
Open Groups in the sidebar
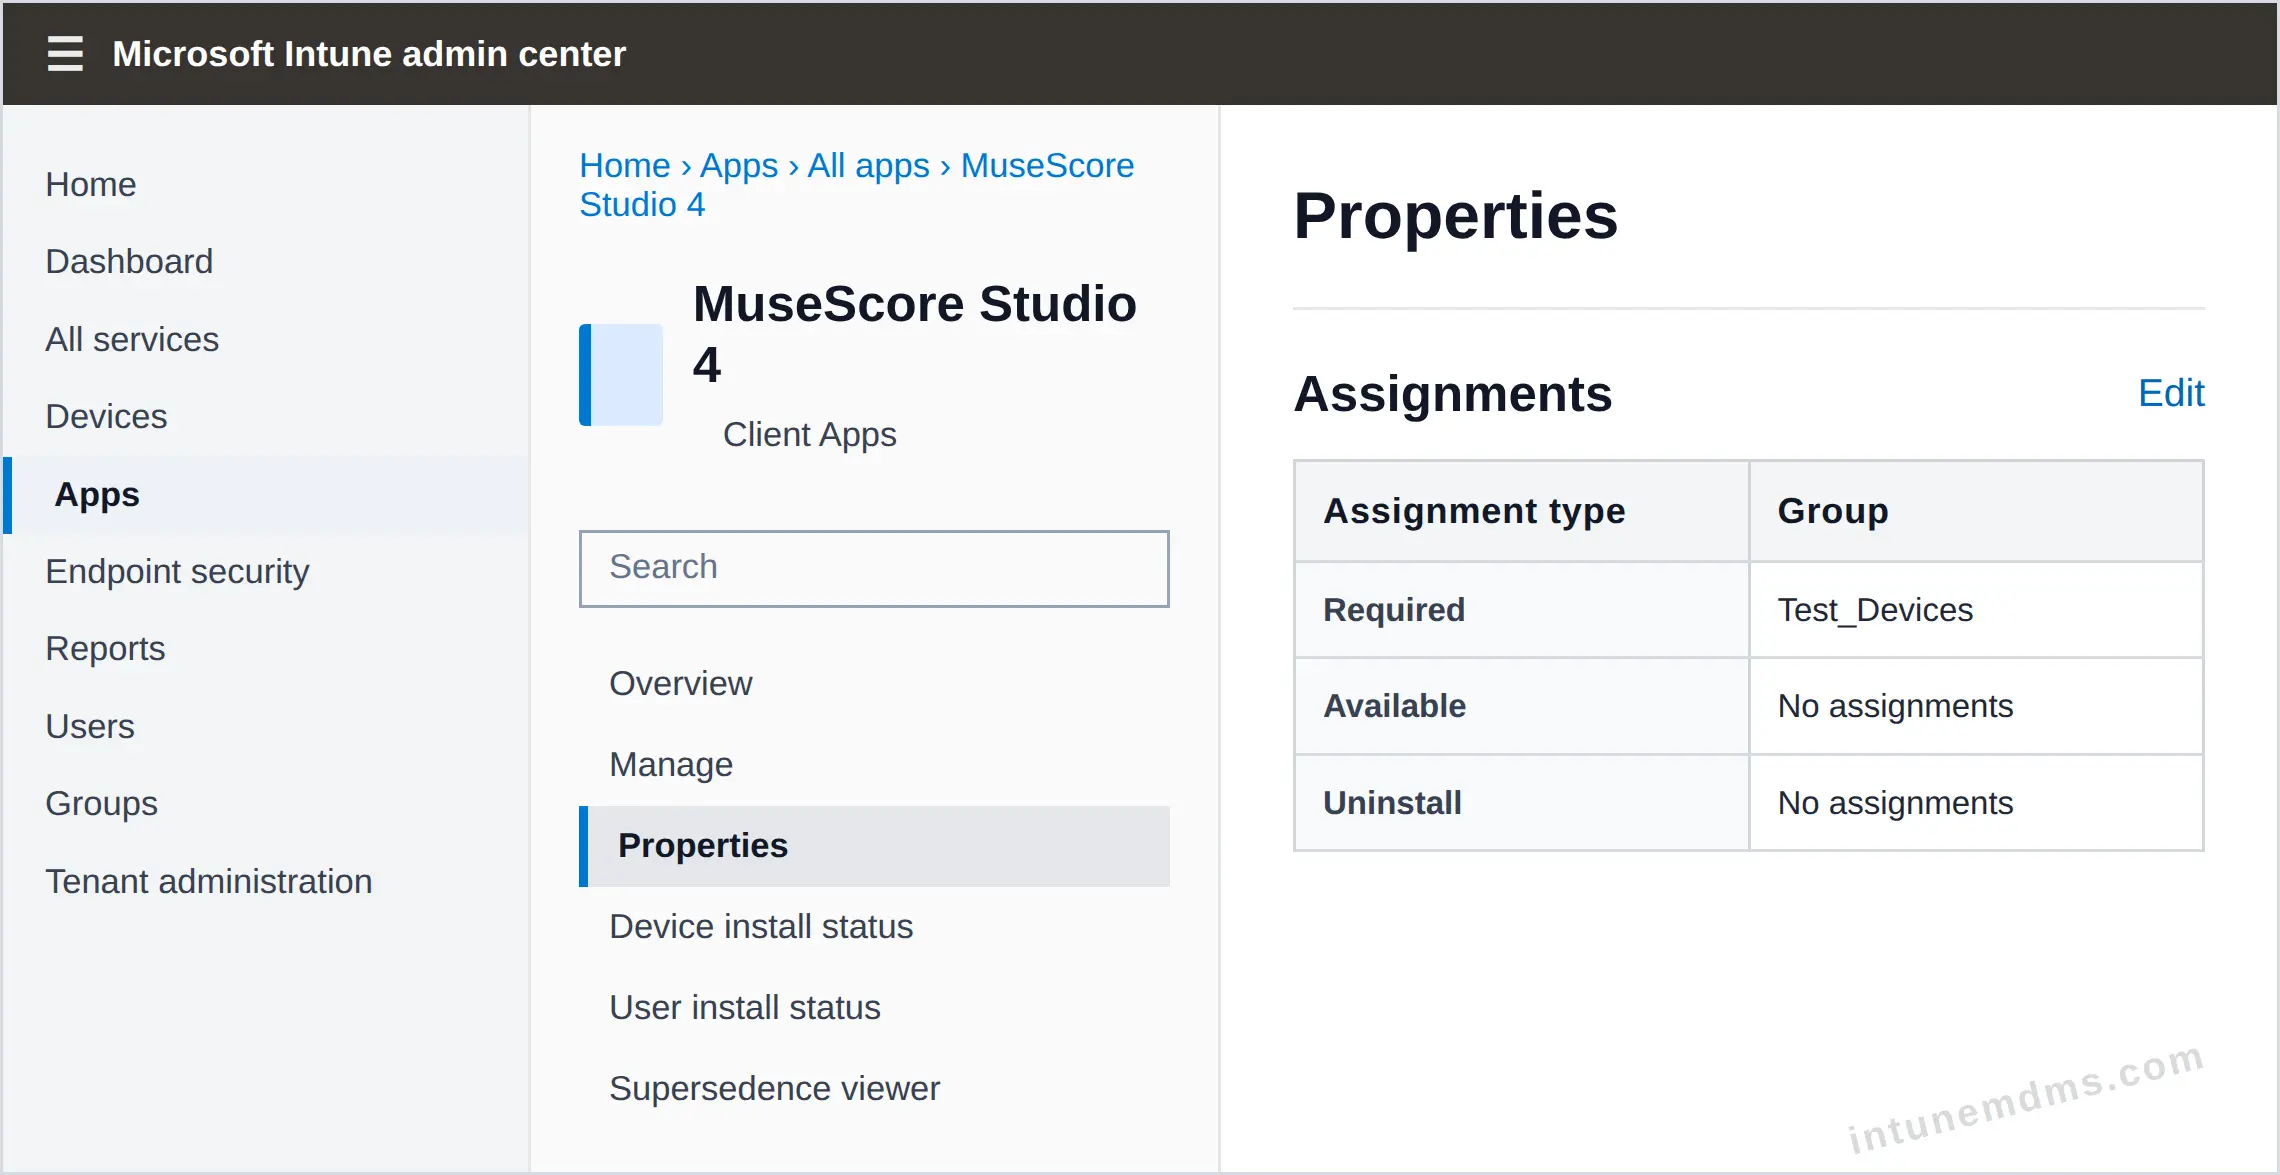(101, 803)
